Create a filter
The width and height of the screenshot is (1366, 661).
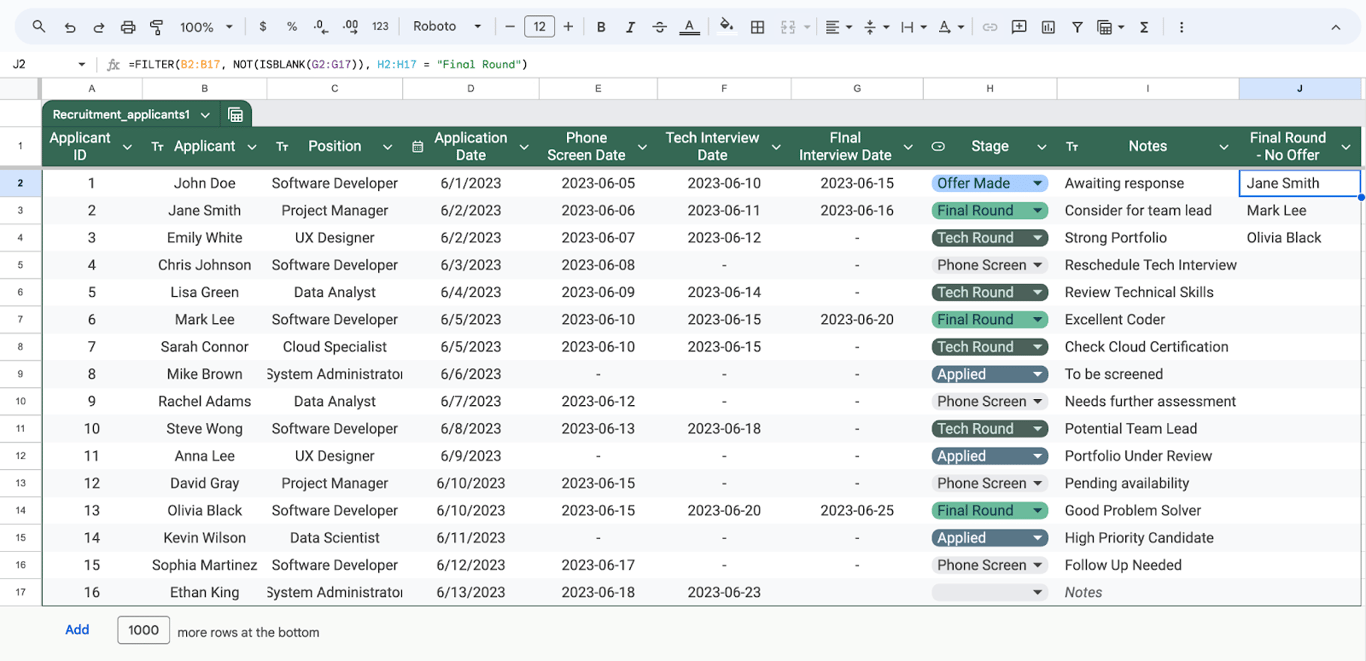[x=1077, y=27]
